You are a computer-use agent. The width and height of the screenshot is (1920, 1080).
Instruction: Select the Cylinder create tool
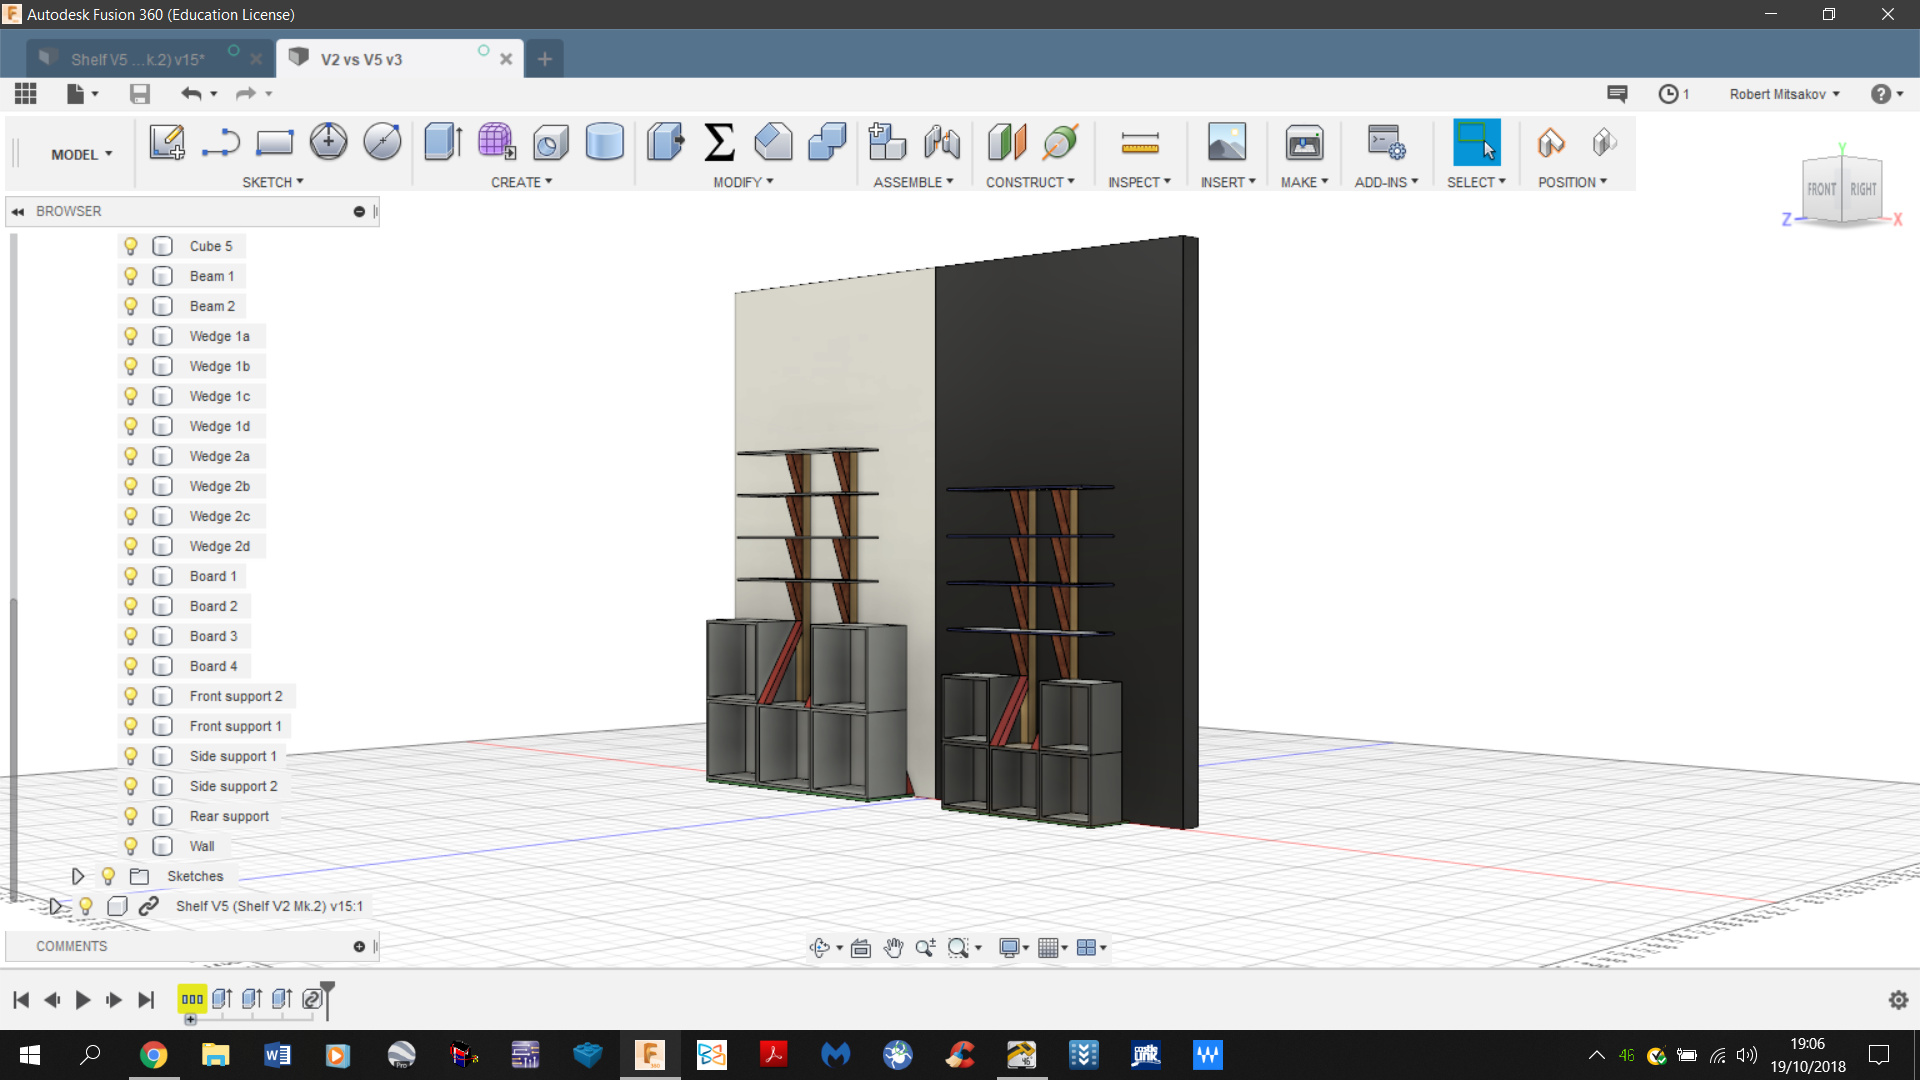point(604,142)
